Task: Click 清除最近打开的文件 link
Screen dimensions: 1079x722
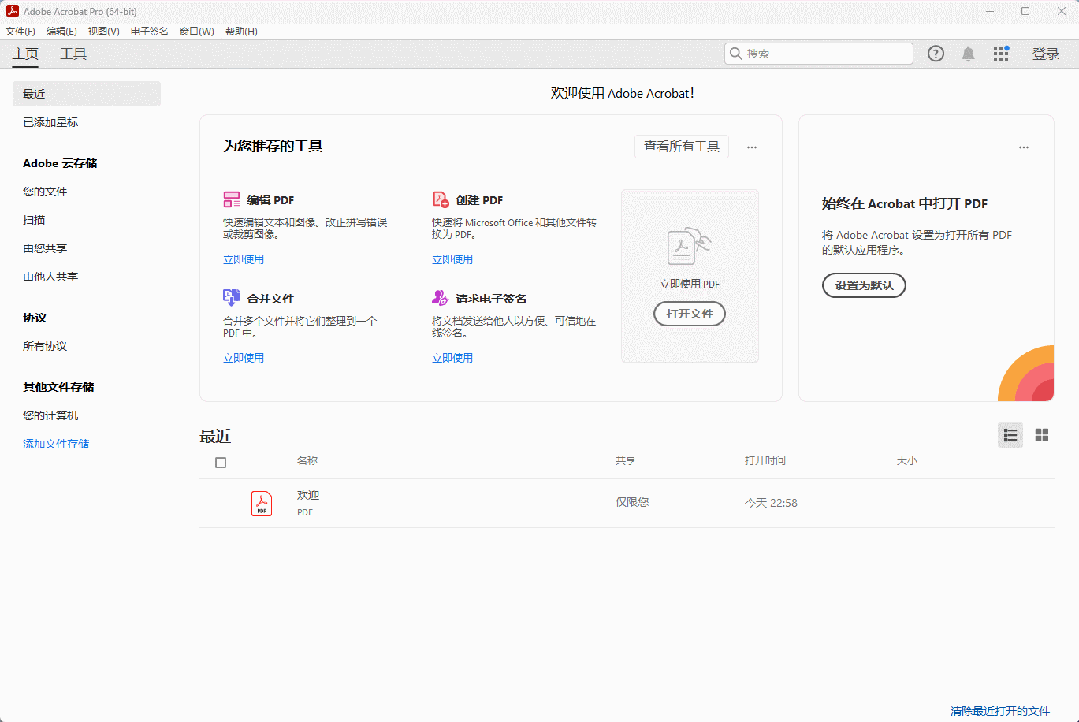Action: click(1000, 711)
